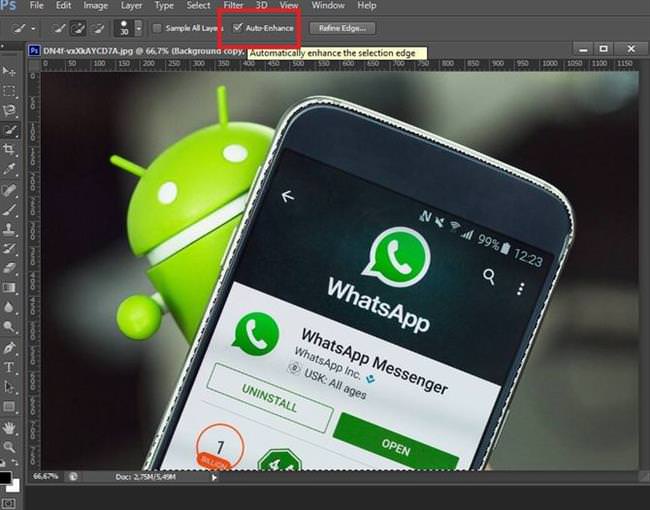Choose the New selection mode button
The height and width of the screenshot is (510, 650).
tap(59, 28)
